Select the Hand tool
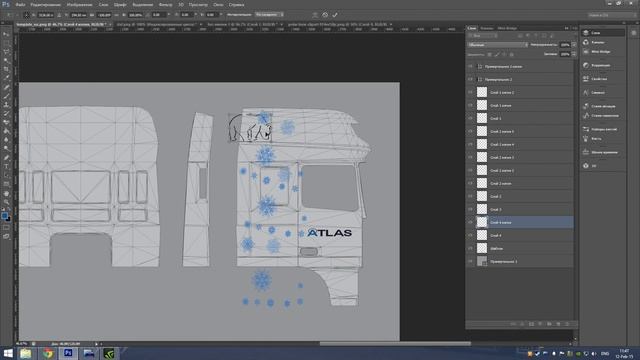The height and width of the screenshot is (360, 640). [x=6, y=193]
